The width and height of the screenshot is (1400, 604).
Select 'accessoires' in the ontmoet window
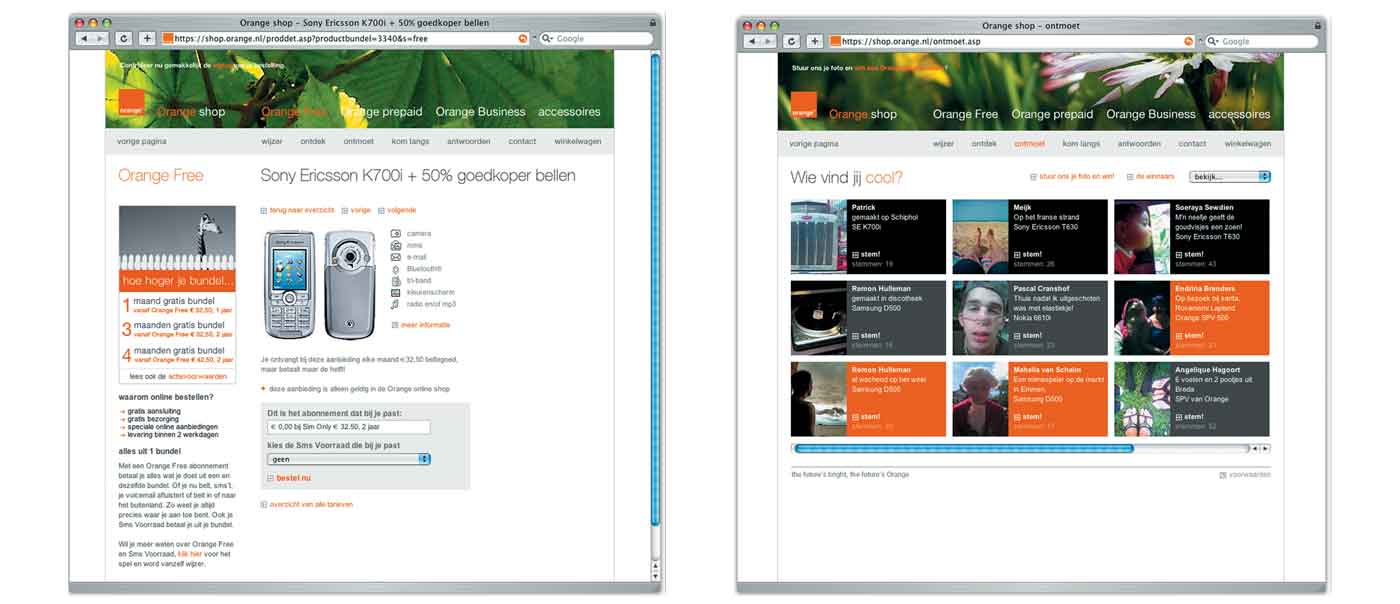tap(1239, 114)
